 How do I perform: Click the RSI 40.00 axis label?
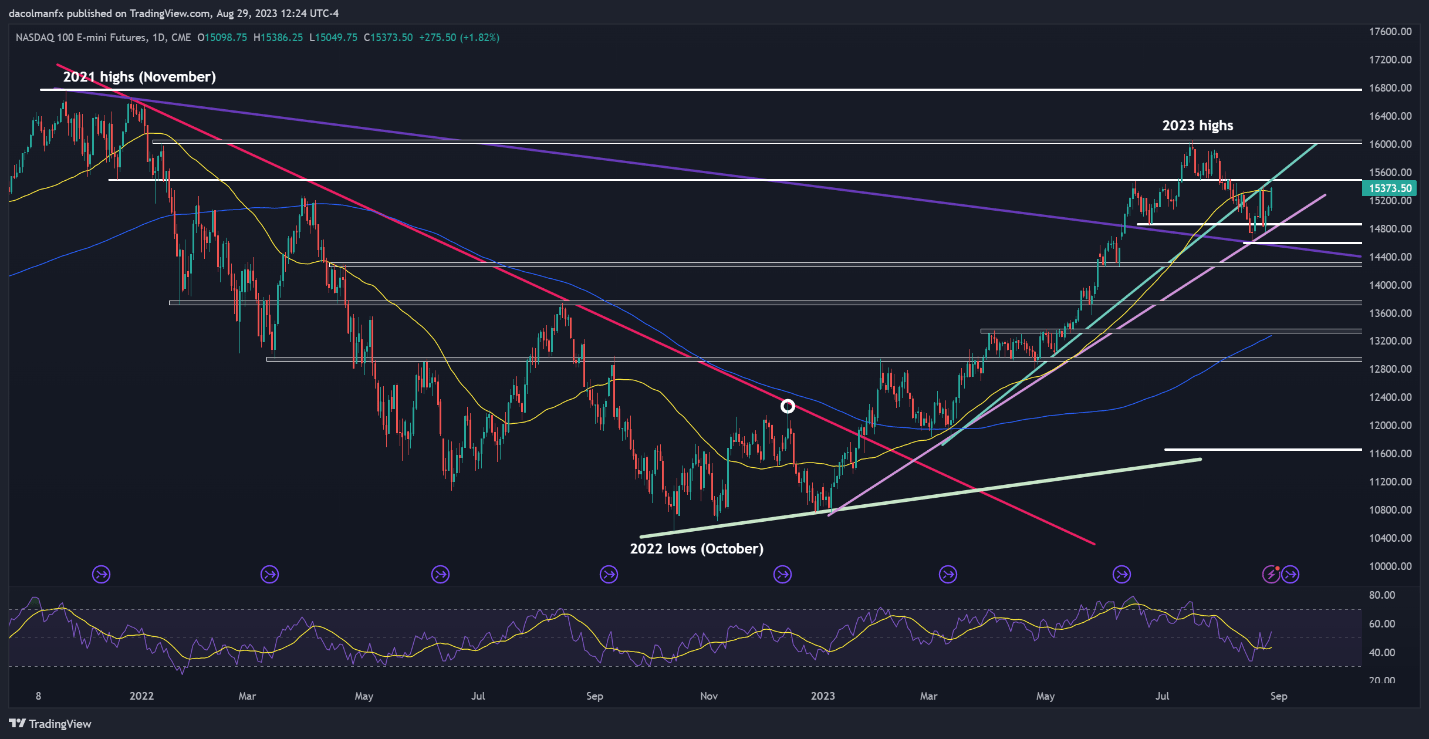(1382, 652)
